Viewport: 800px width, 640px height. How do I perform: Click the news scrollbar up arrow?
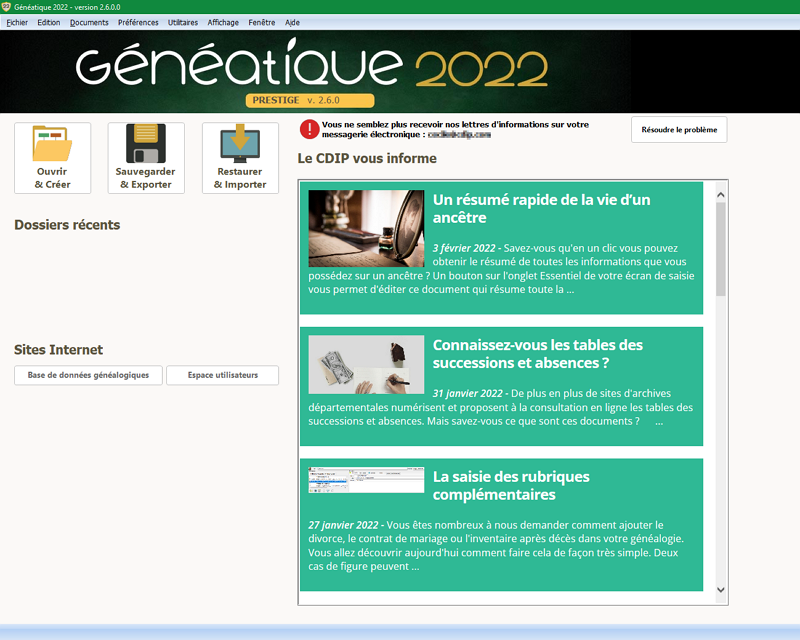pyautogui.click(x=720, y=194)
